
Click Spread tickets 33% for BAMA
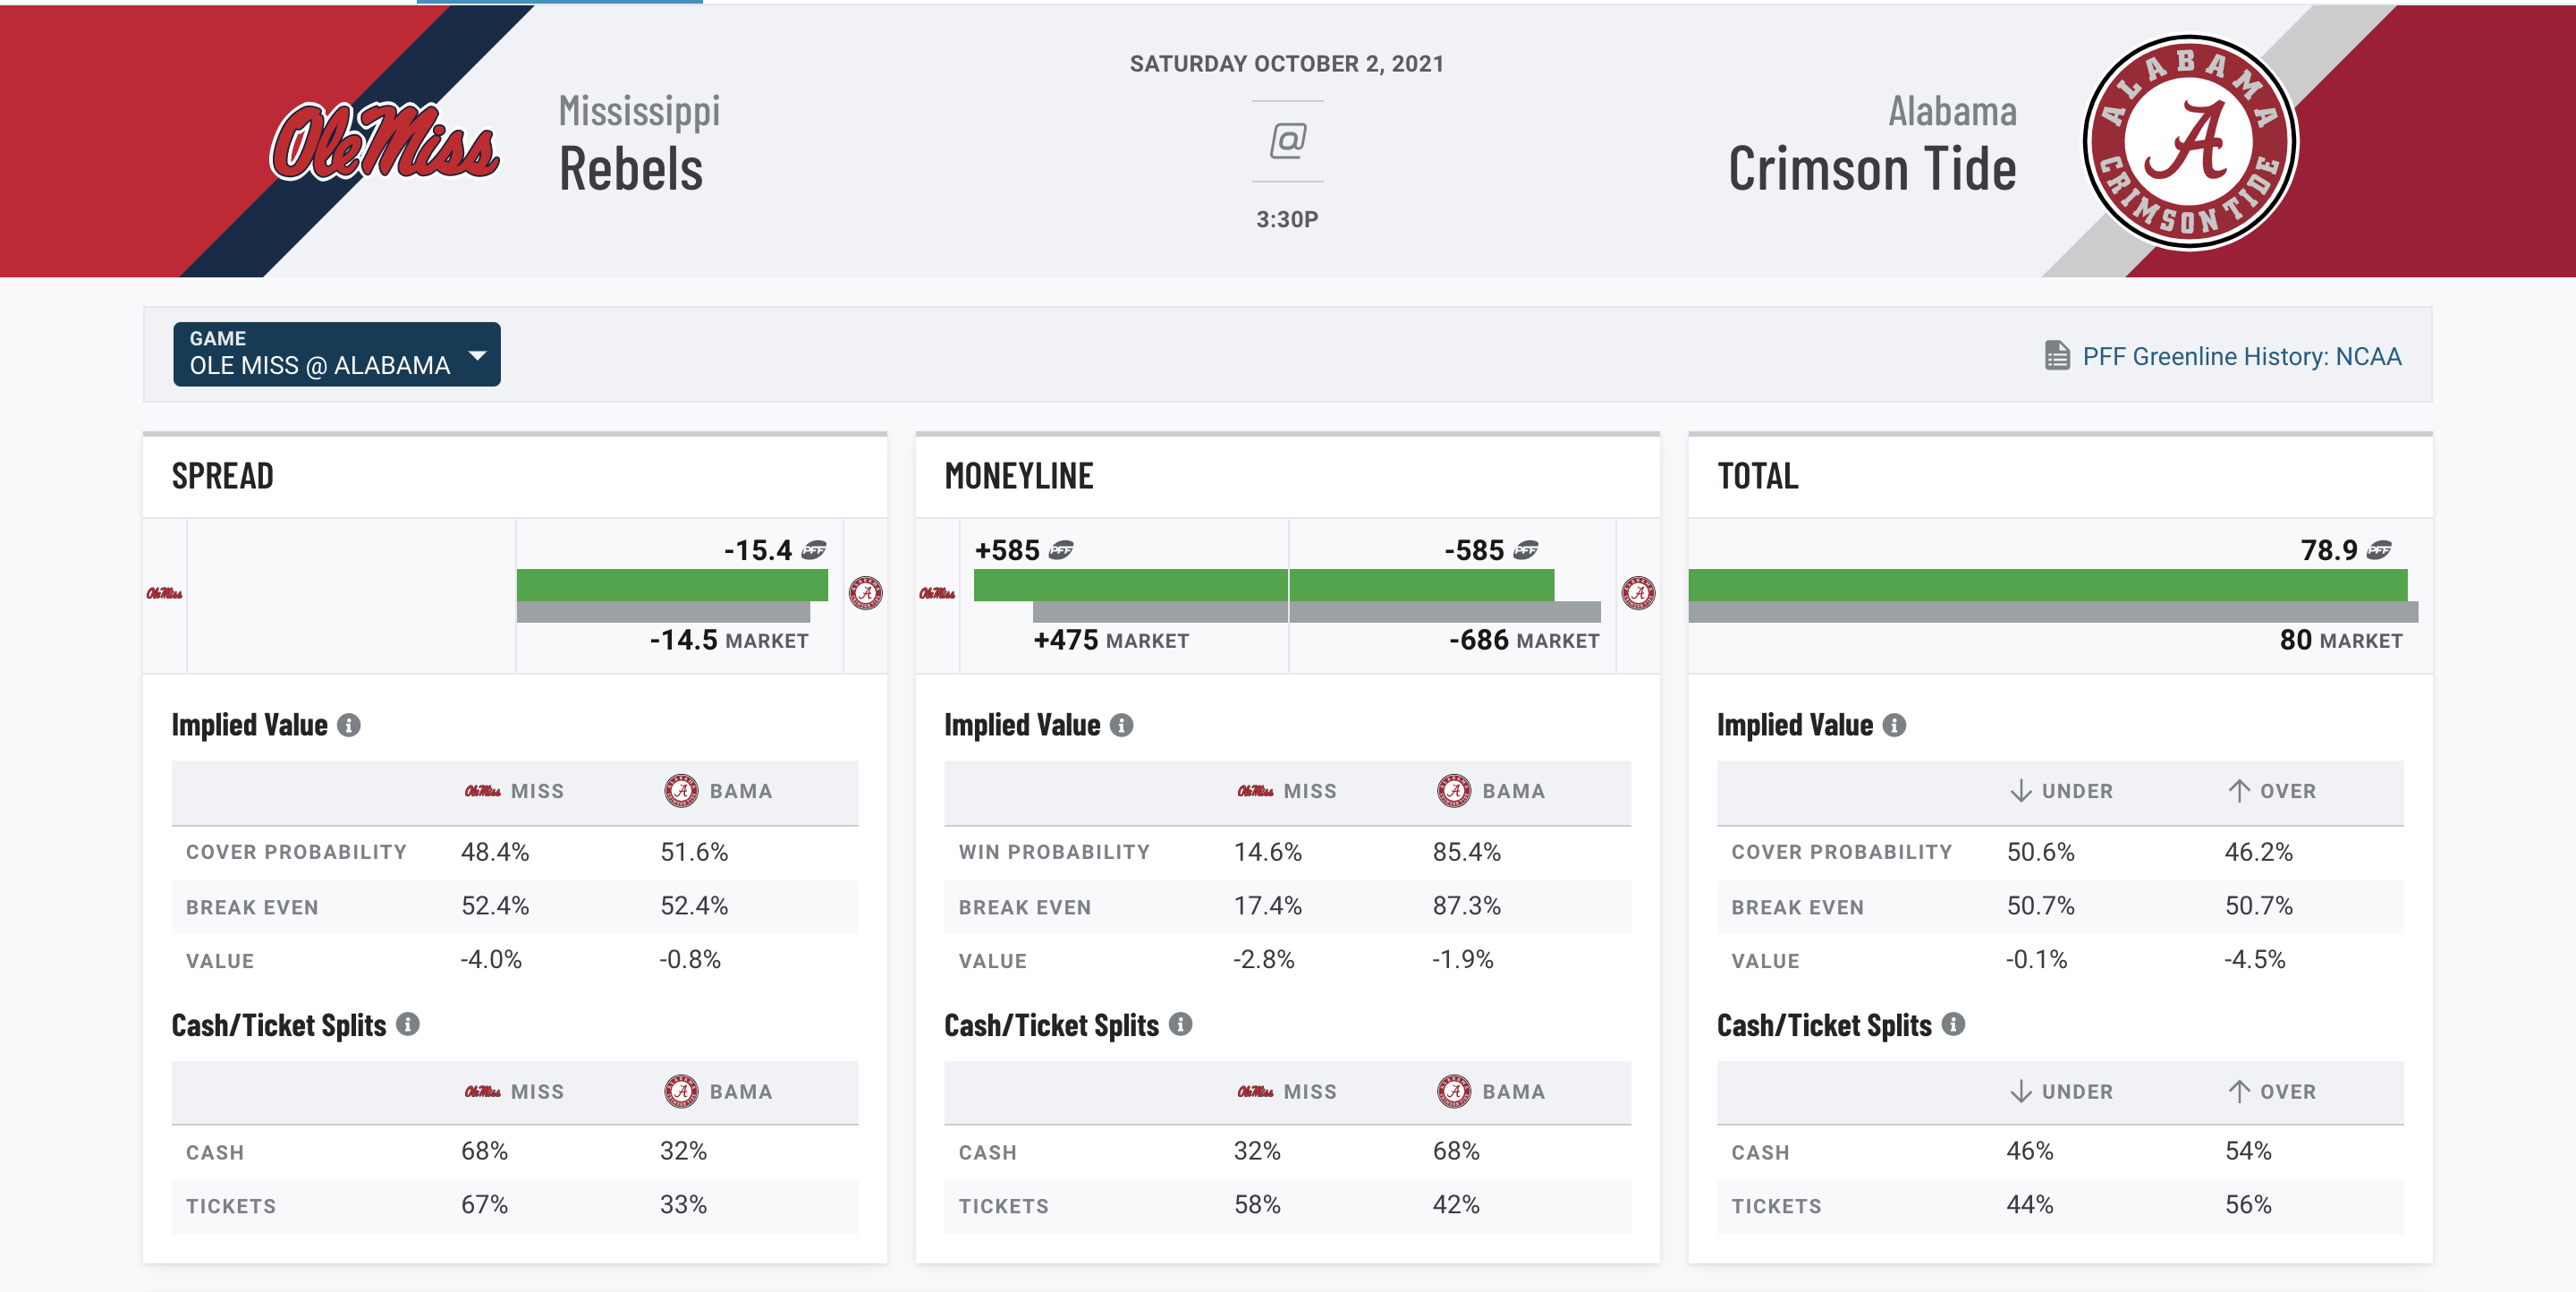click(683, 1205)
